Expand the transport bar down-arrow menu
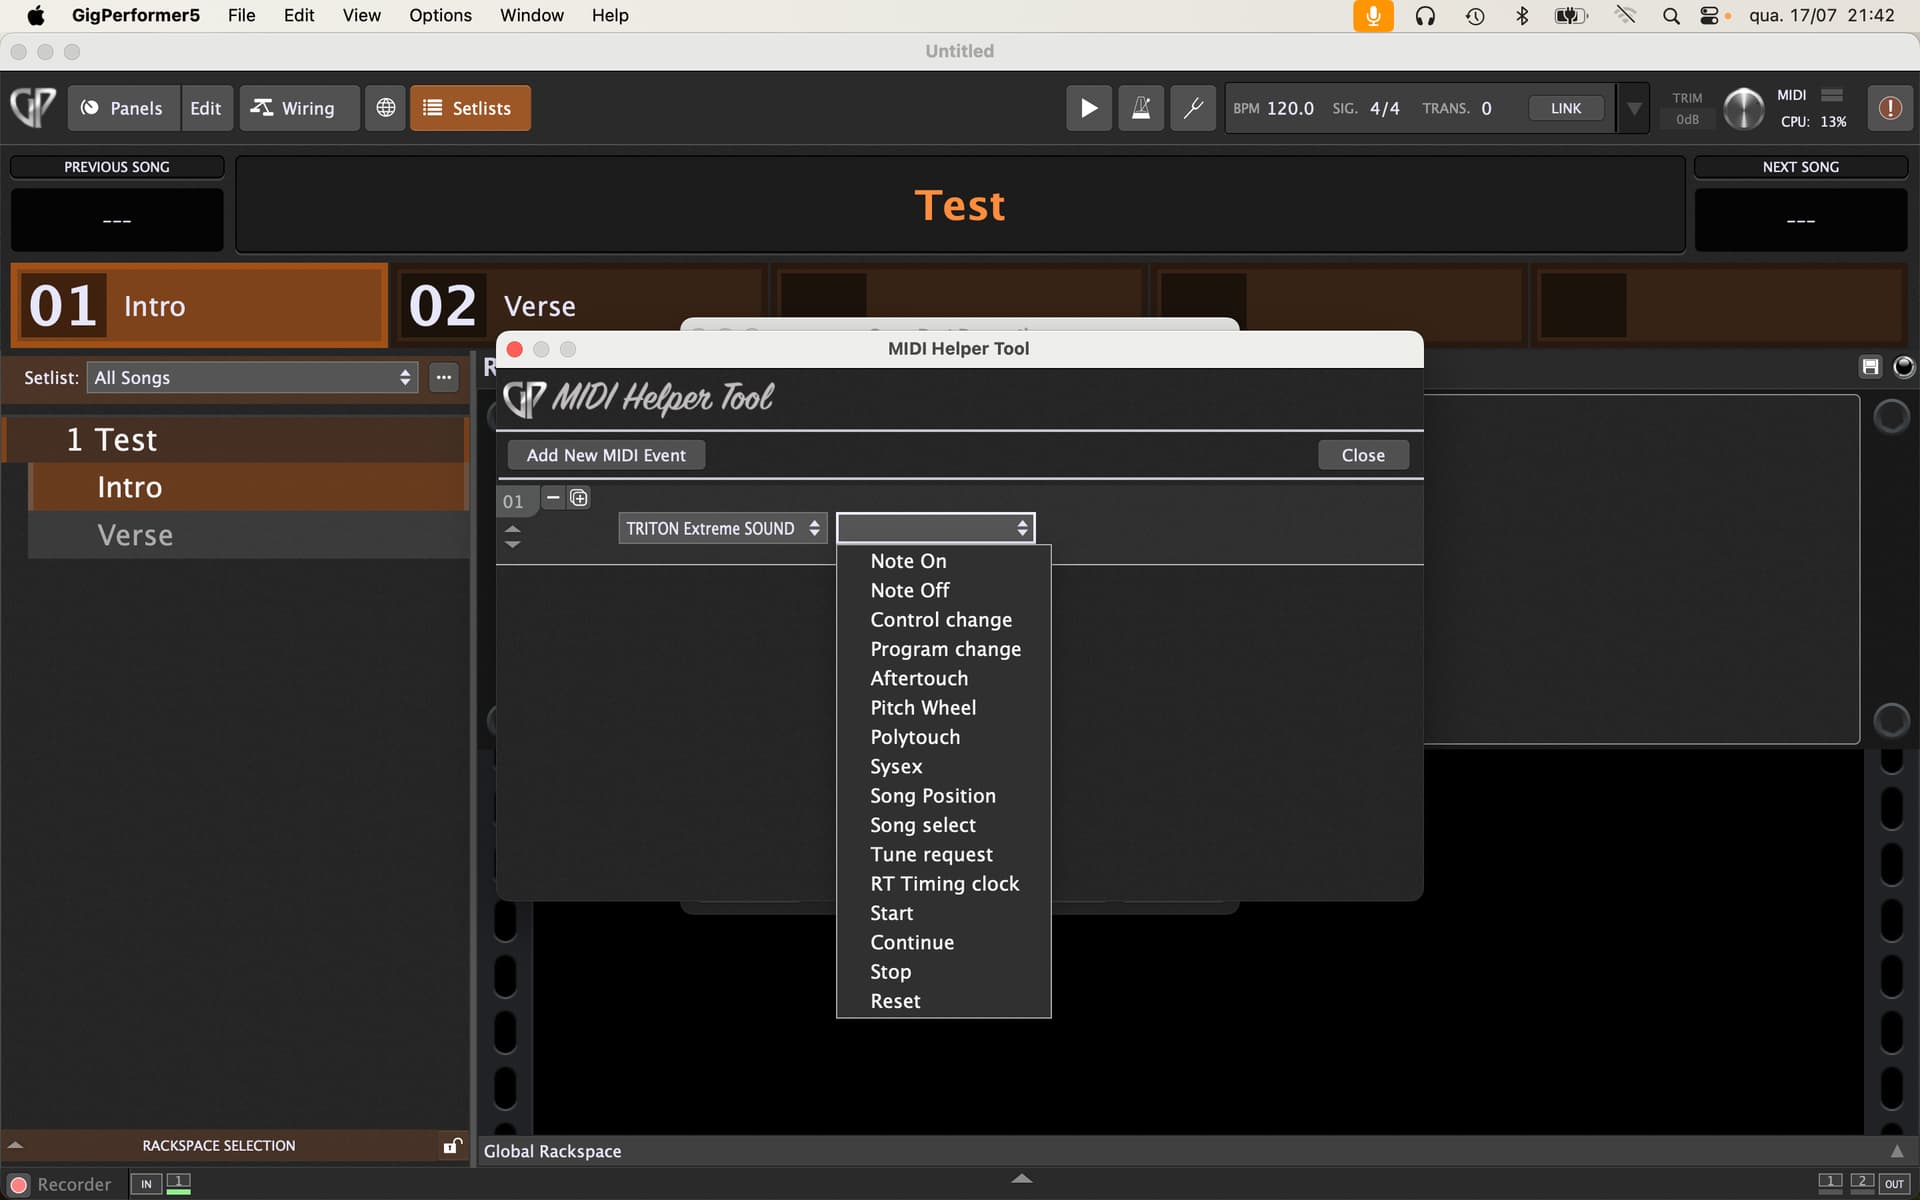 [x=1633, y=108]
